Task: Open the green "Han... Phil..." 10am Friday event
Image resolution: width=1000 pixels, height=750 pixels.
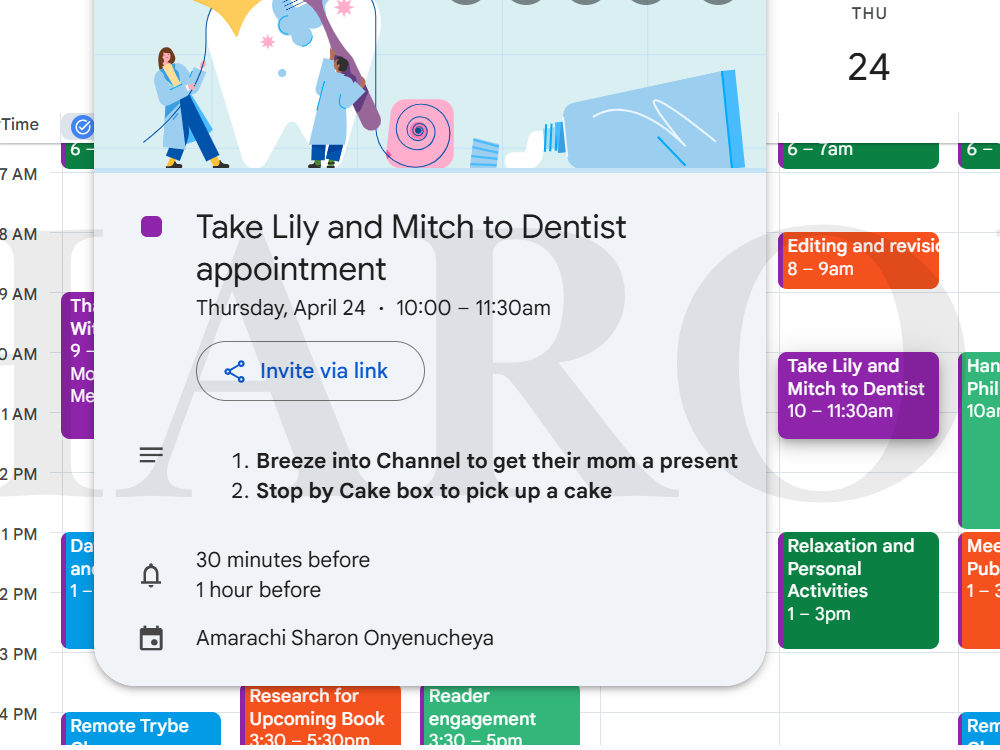Action: [979, 440]
